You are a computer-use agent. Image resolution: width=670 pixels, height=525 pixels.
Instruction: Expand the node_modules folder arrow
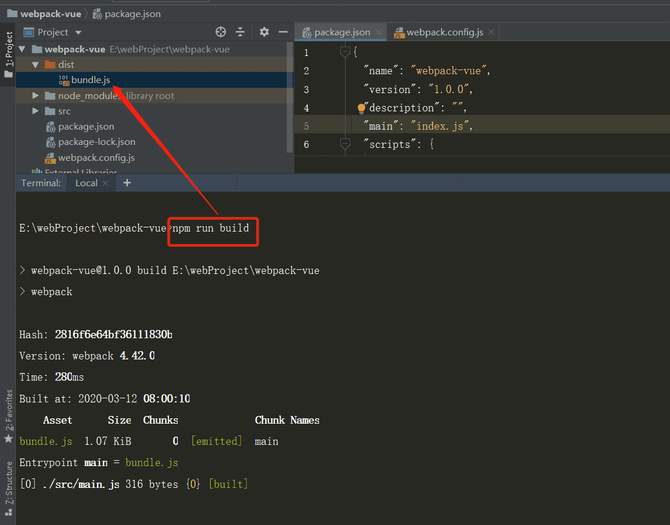pos(35,96)
